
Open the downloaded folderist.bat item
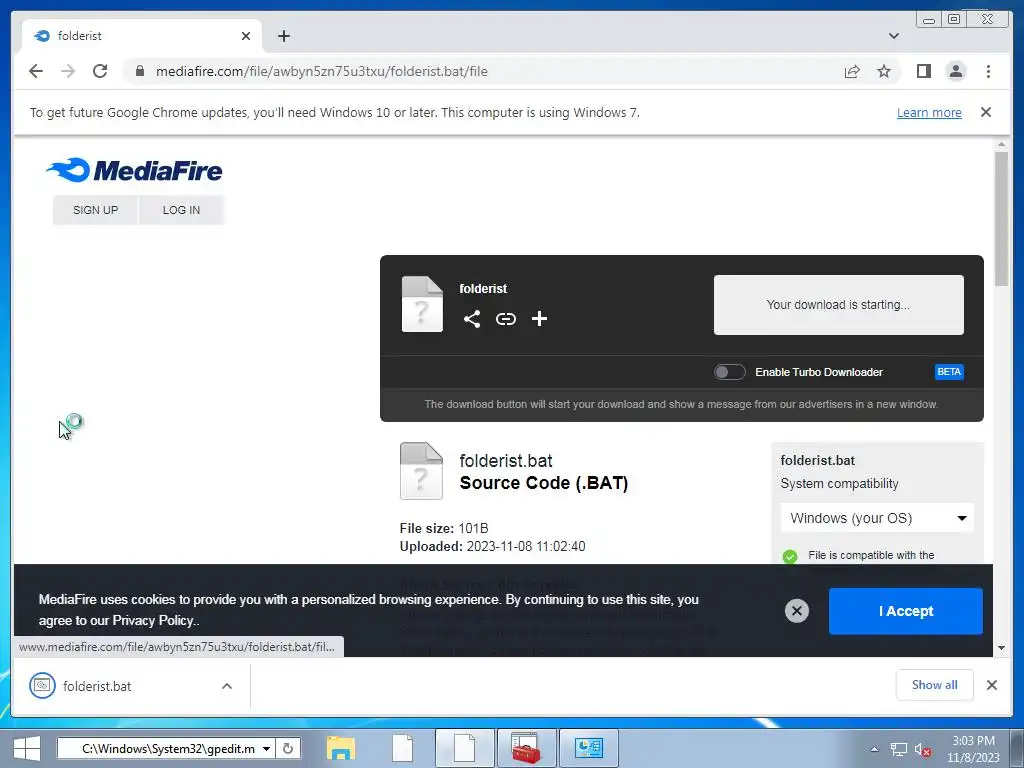tap(97, 686)
